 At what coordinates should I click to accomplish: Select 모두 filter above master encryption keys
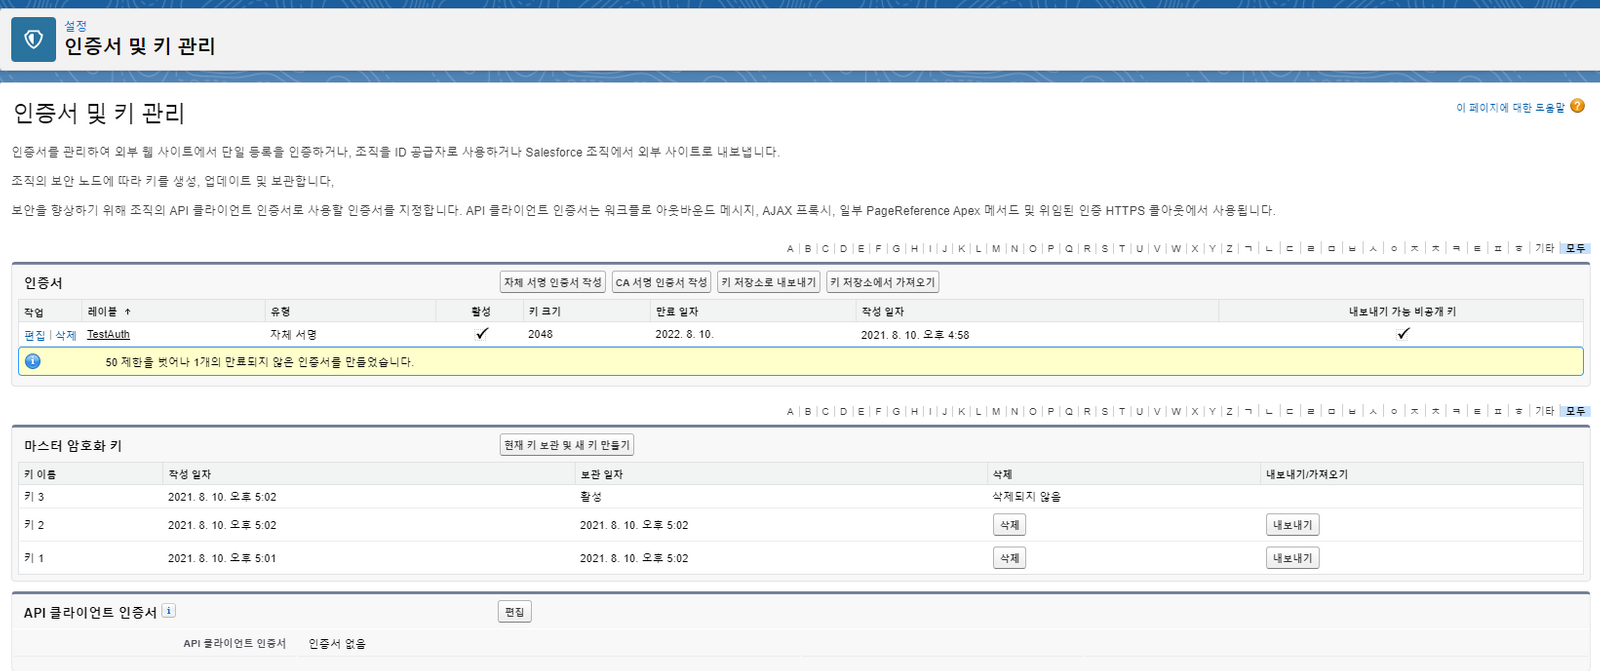click(x=1575, y=411)
